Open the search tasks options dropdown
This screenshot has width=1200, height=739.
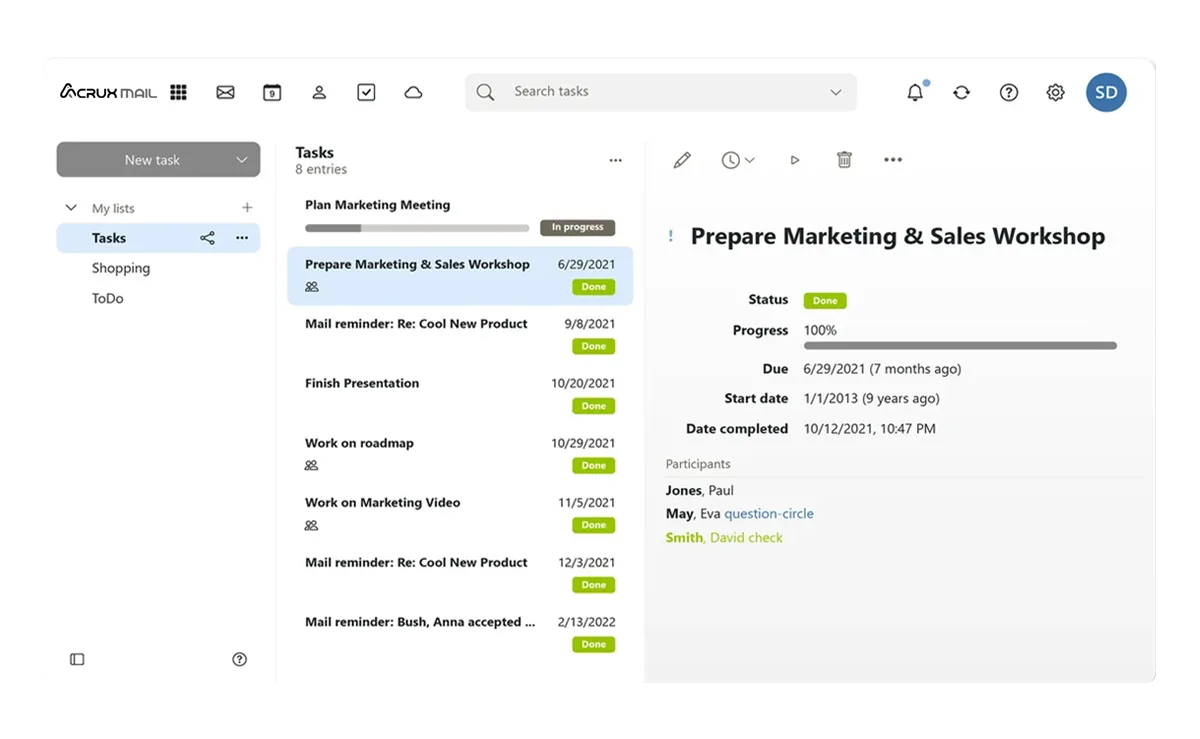point(836,92)
